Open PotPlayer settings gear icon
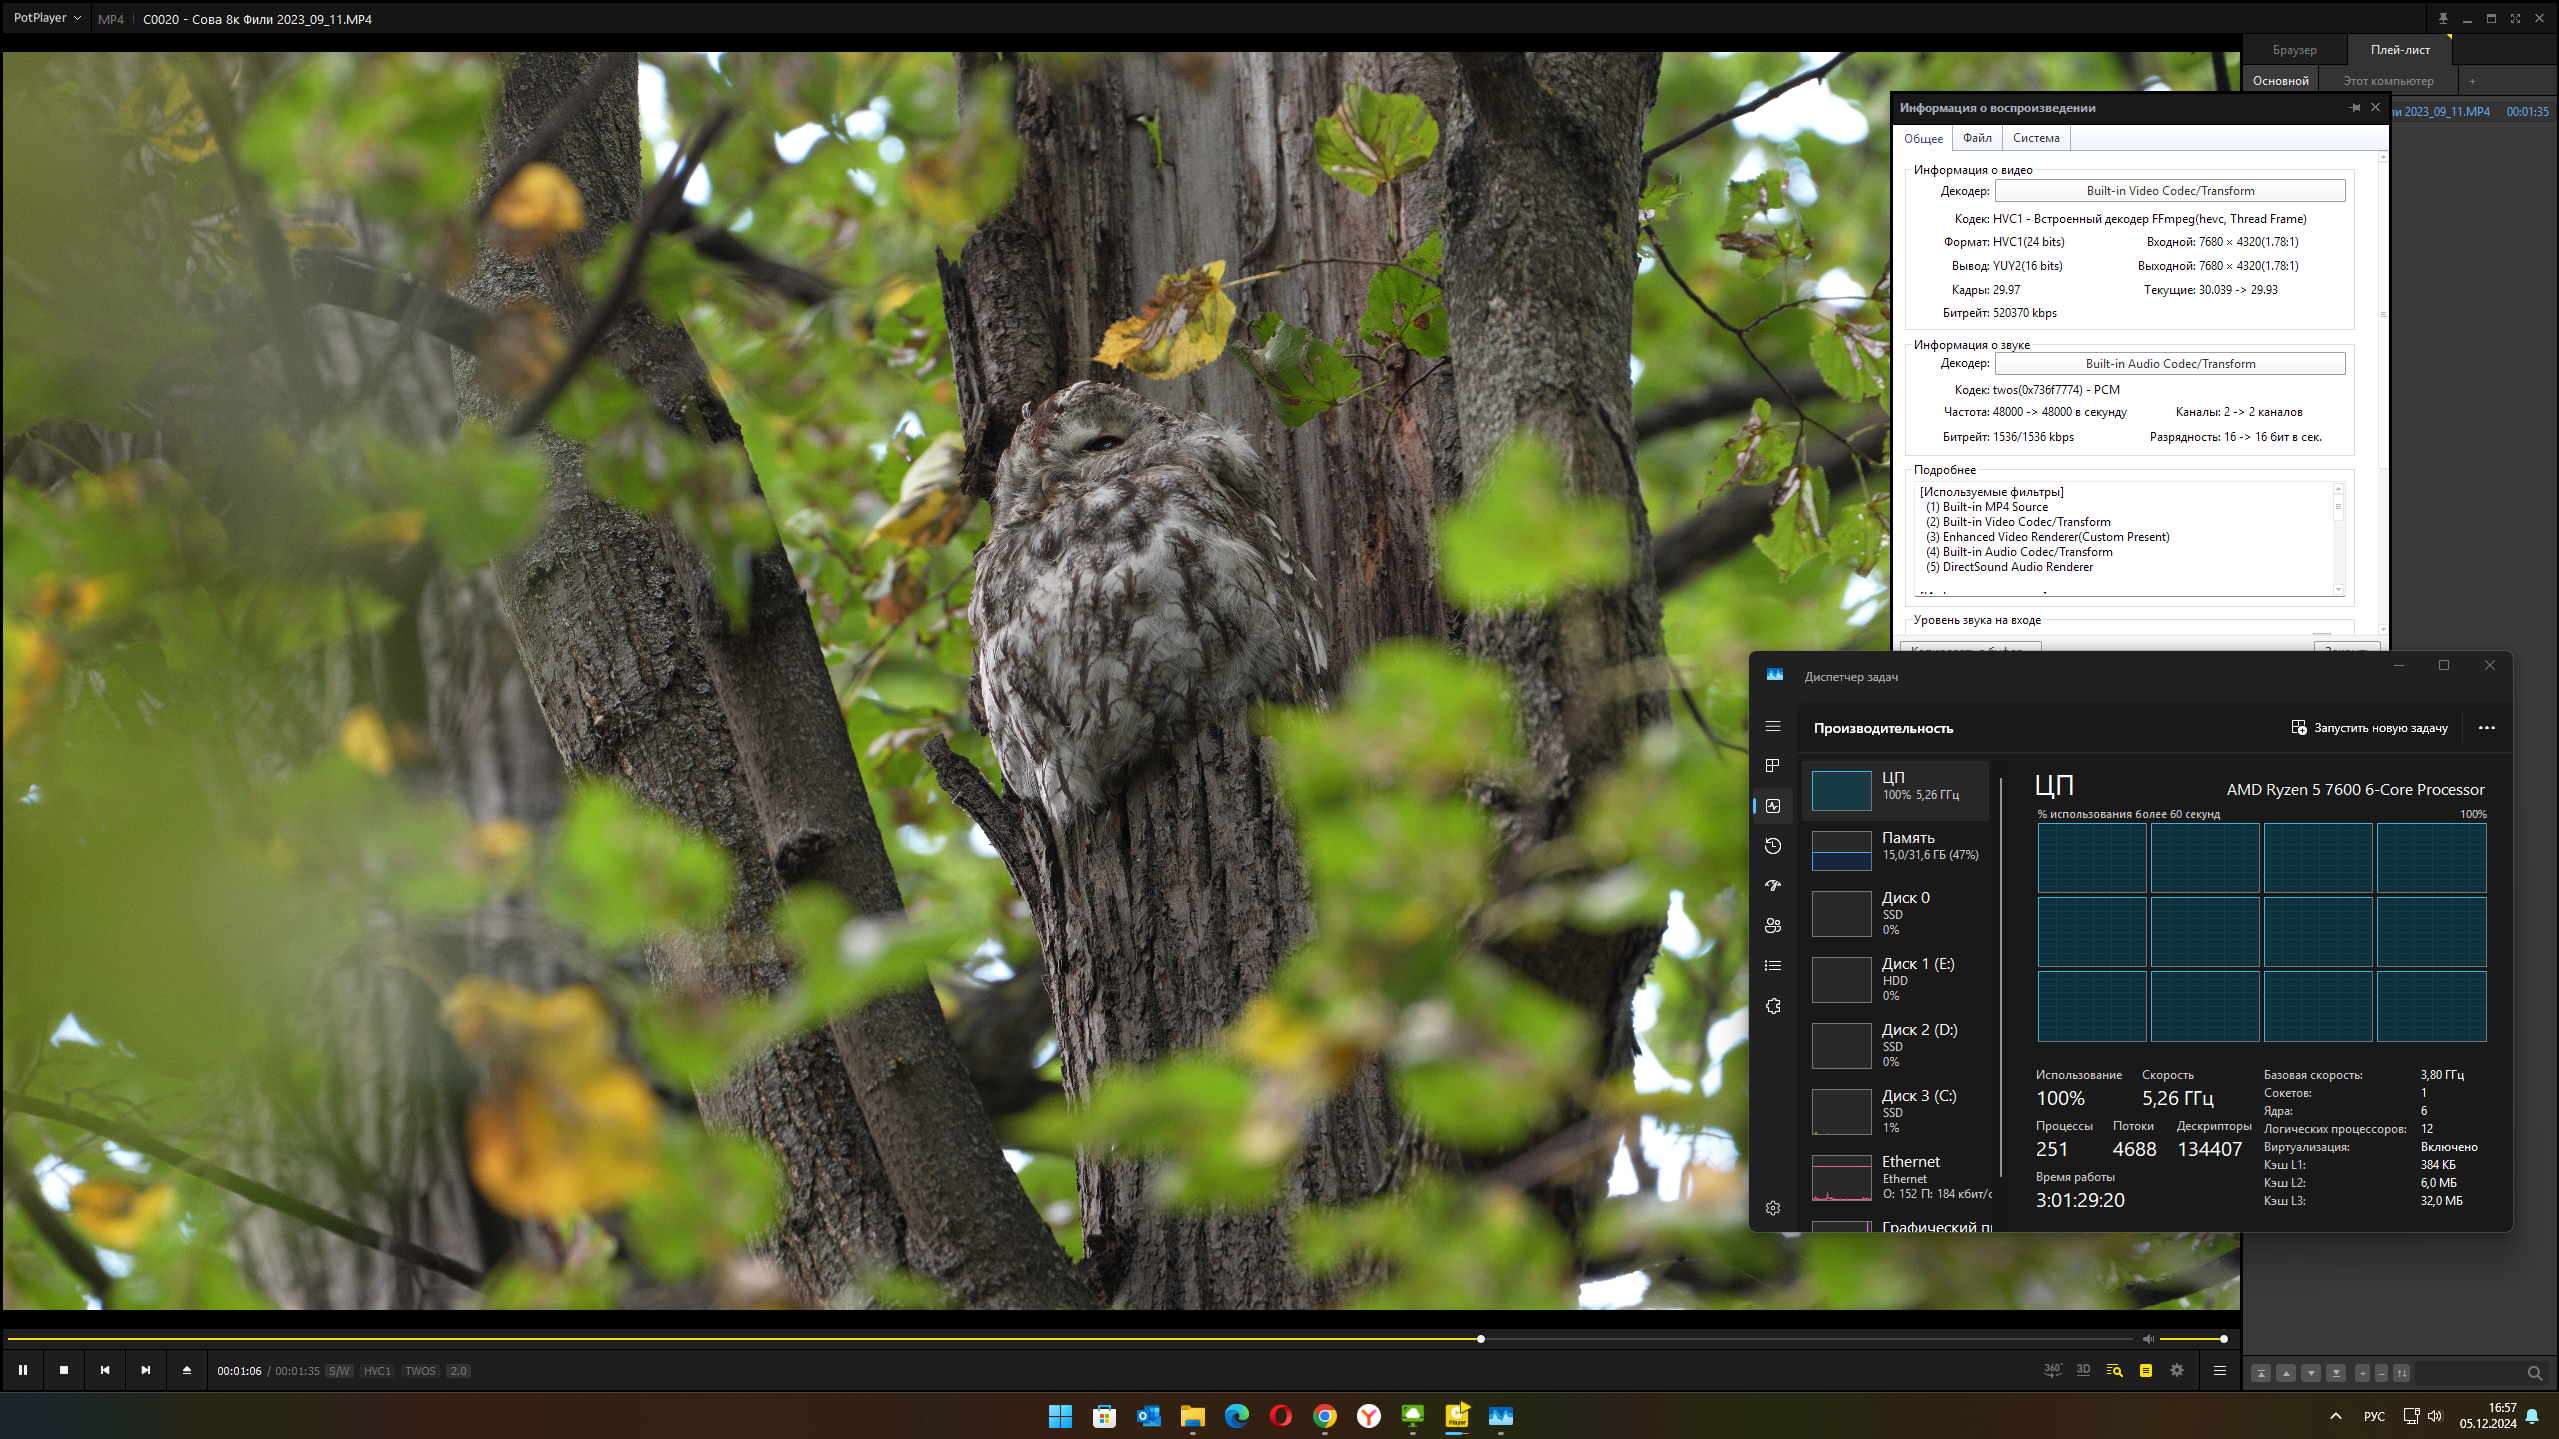This screenshot has width=2559, height=1439. click(x=2177, y=1370)
